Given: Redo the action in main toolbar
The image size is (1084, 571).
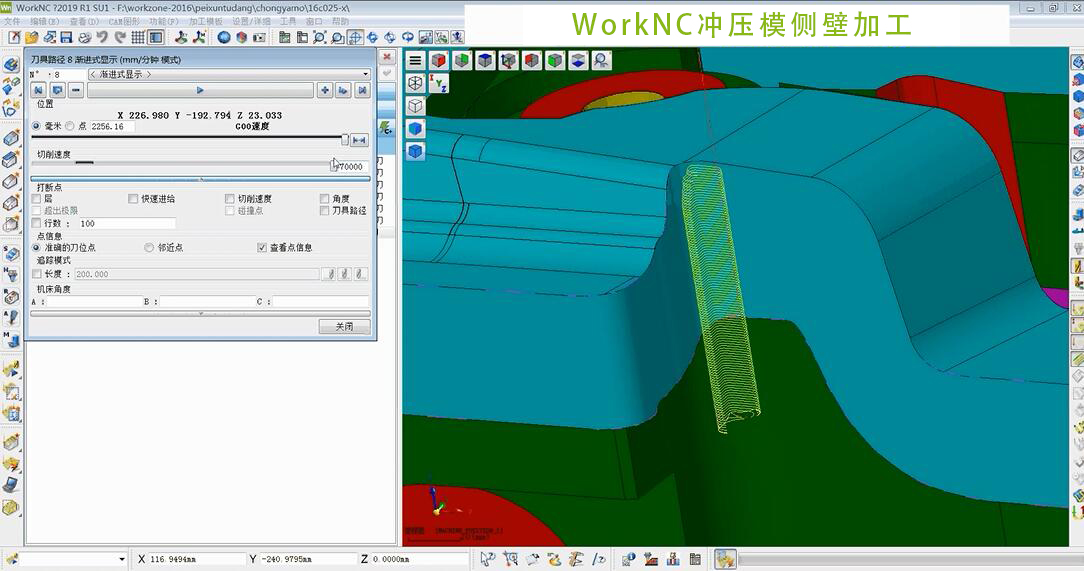Looking at the screenshot, I should (x=120, y=37).
